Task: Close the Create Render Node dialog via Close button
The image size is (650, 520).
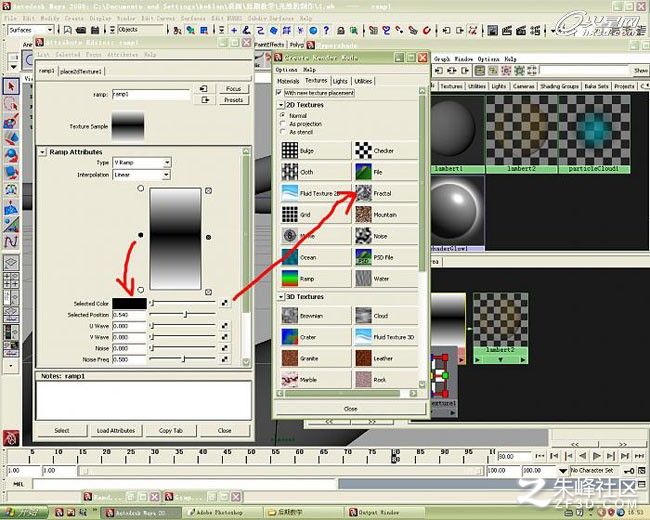Action: click(x=350, y=408)
